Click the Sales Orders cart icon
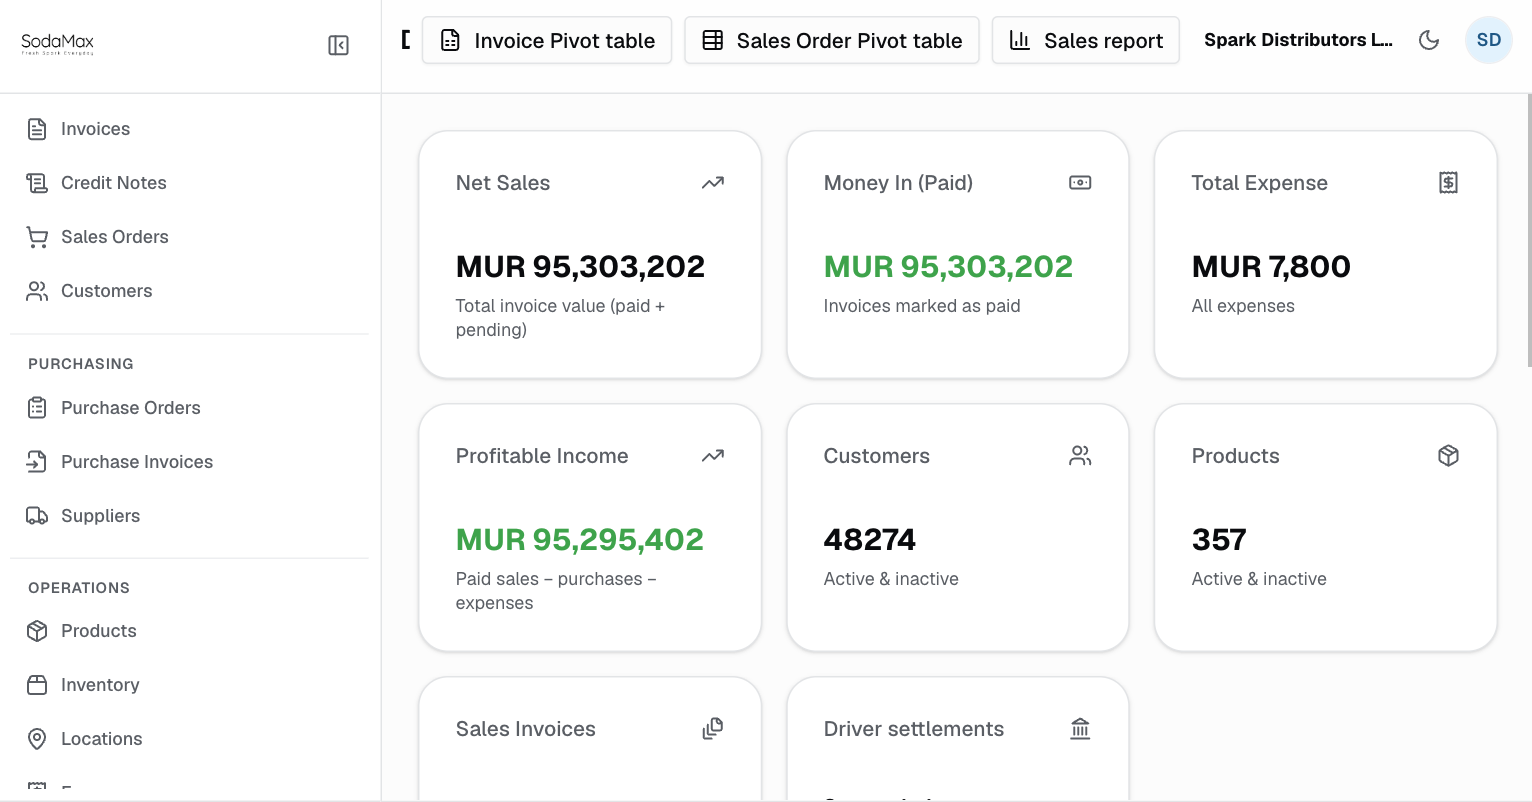Screen dimensions: 1532x802 coord(37,237)
